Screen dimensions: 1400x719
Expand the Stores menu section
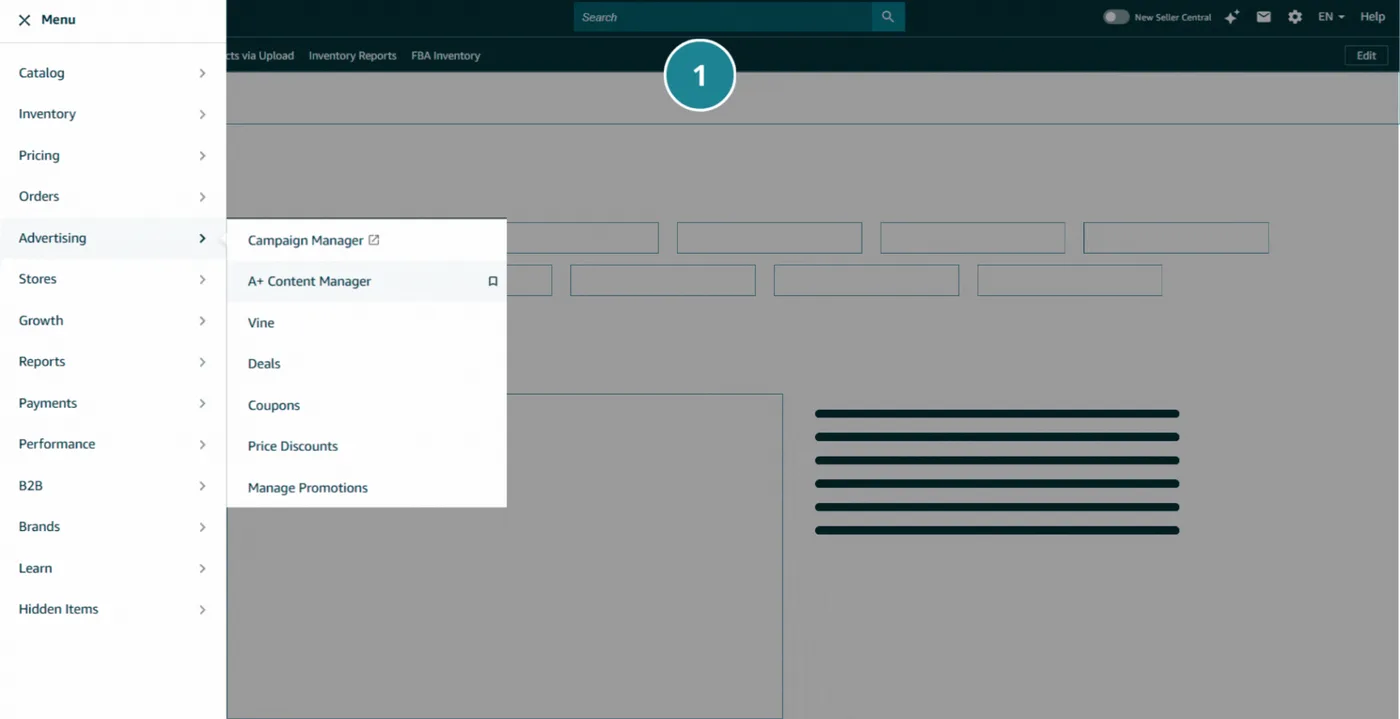point(113,279)
